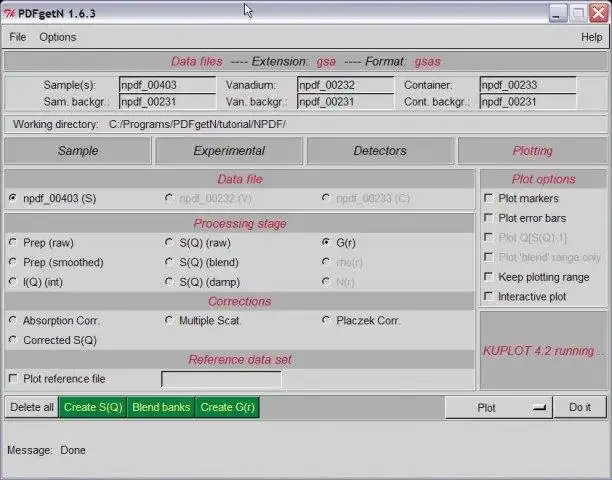The width and height of the screenshot is (612, 480).
Task: Maximize the PDFgetN window
Action: pyautogui.click(x=578, y=13)
